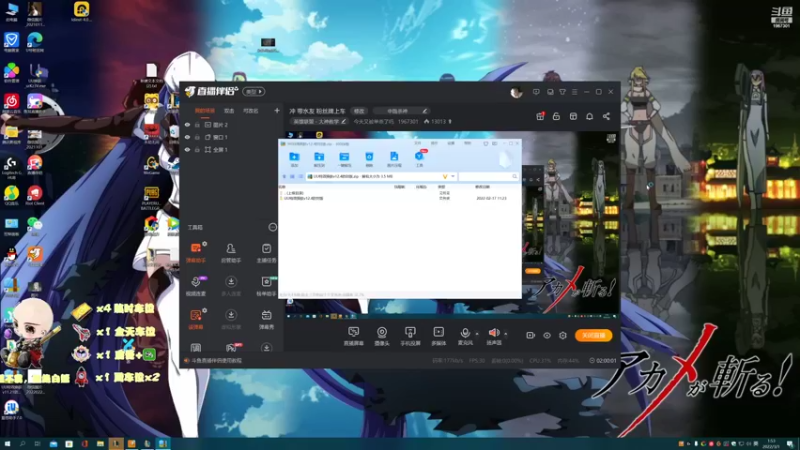Switch to the first orange scene tab
800x450 pixels.
(x=205, y=111)
